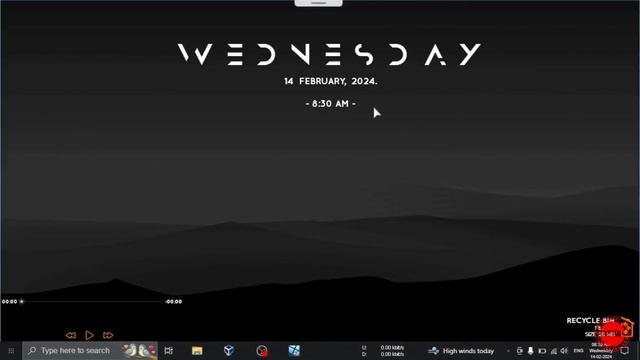
Task: Open battery status from system tray
Action: [x=542, y=351]
